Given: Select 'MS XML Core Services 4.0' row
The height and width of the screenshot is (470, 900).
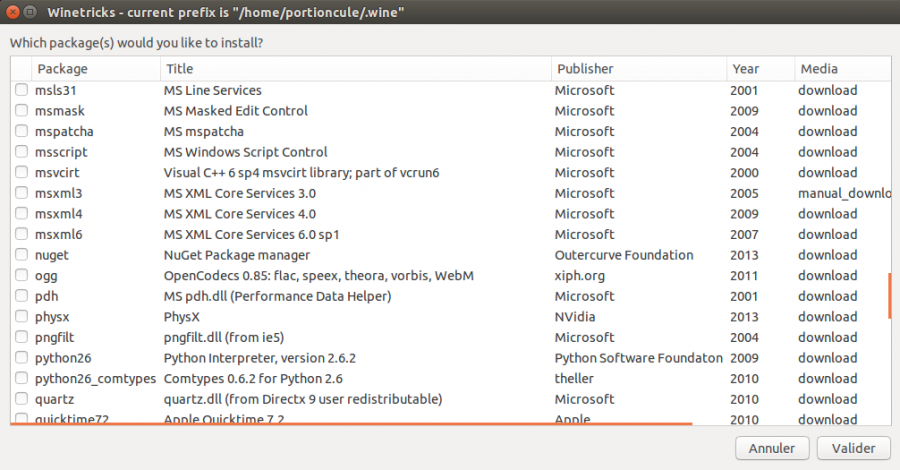Looking at the screenshot, I should (239, 214).
